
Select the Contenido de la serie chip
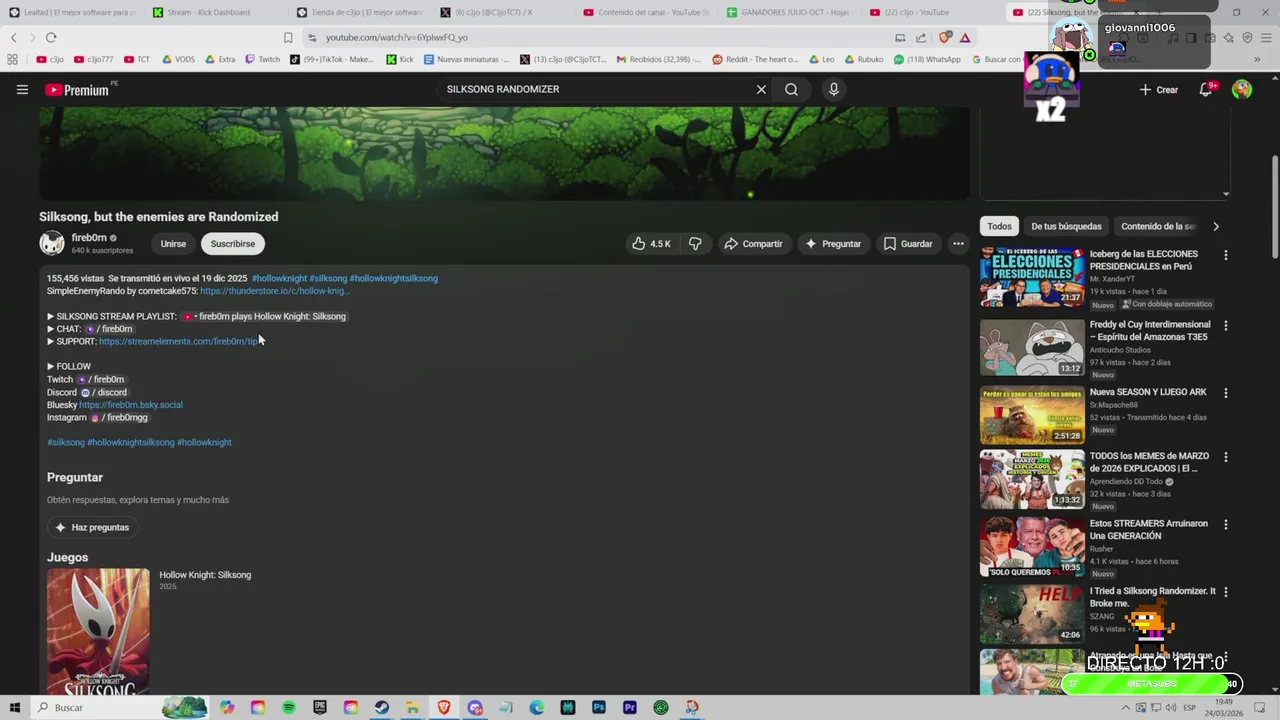[x=1158, y=226]
